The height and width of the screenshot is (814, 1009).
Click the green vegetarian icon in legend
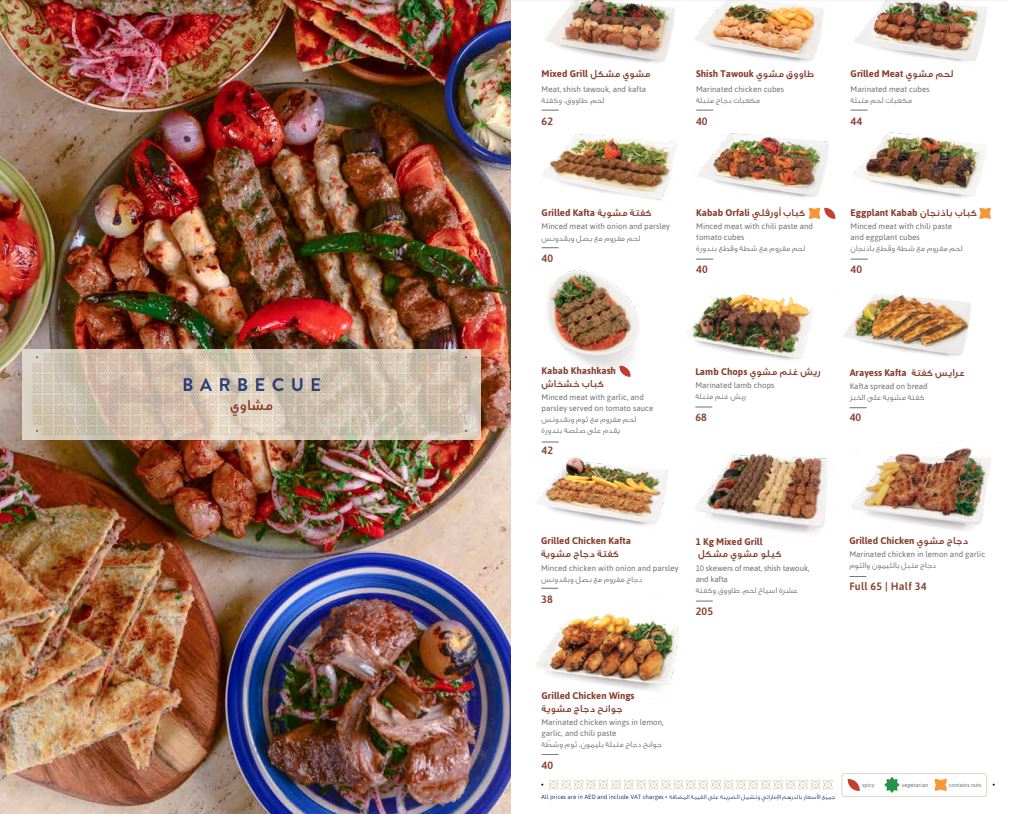tap(891, 784)
